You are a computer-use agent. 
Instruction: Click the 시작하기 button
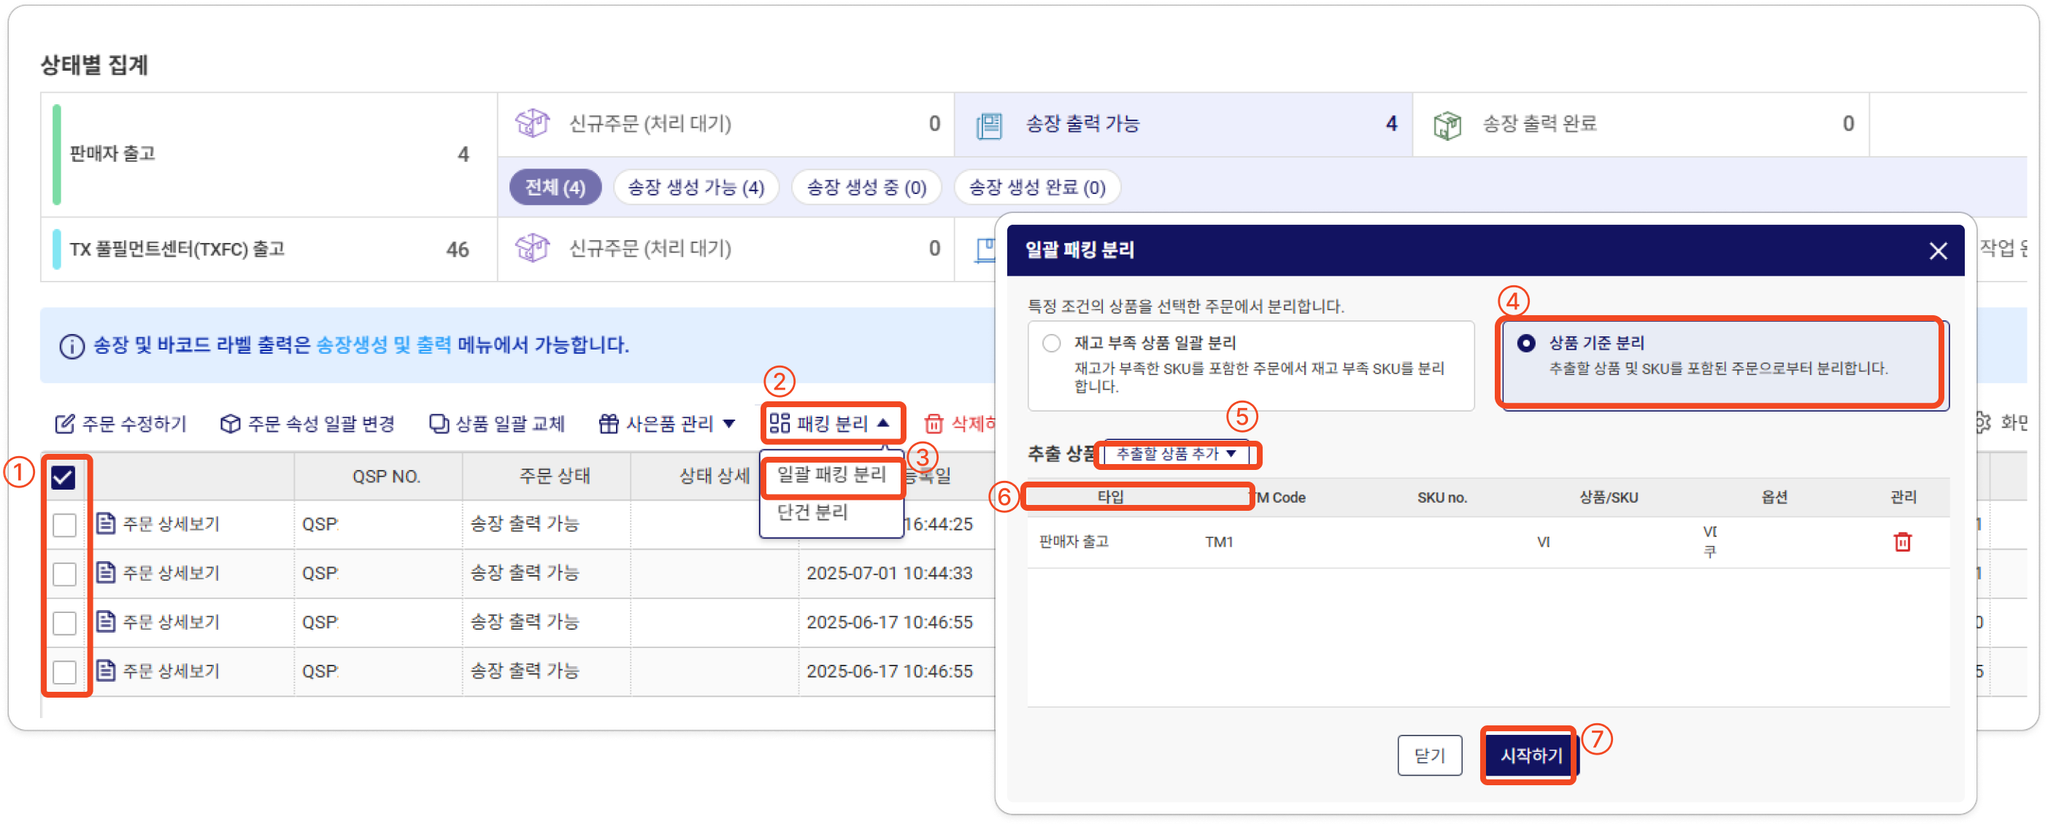point(1530,755)
